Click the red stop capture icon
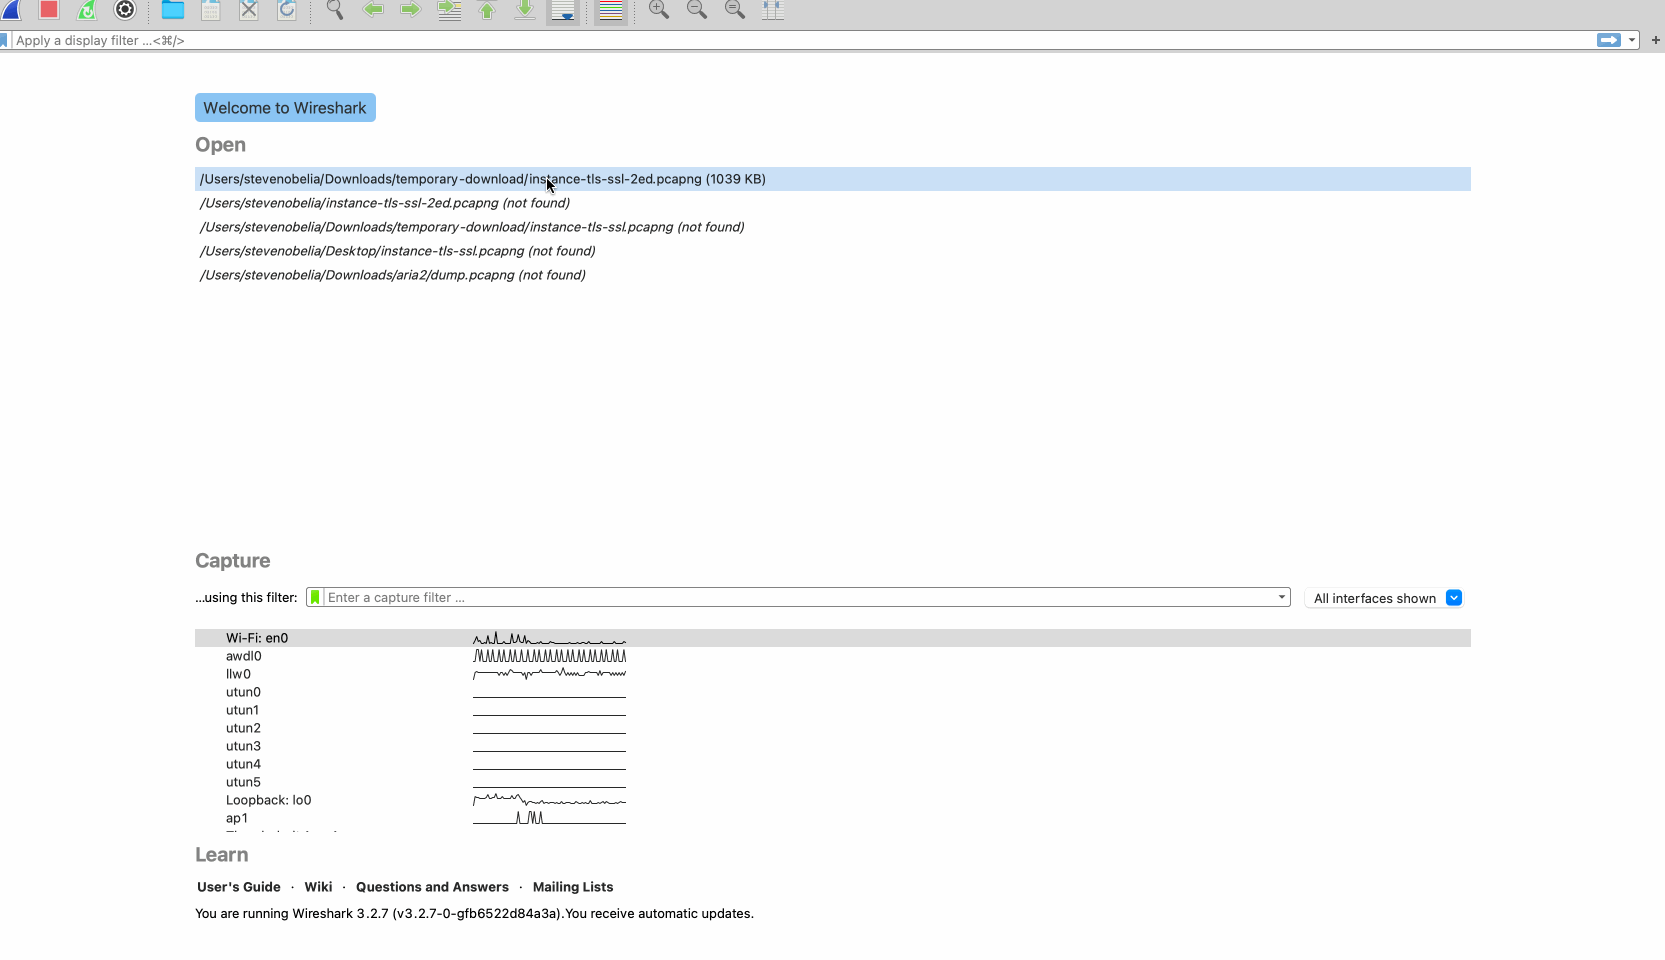The height and width of the screenshot is (960, 1665). click(x=49, y=10)
